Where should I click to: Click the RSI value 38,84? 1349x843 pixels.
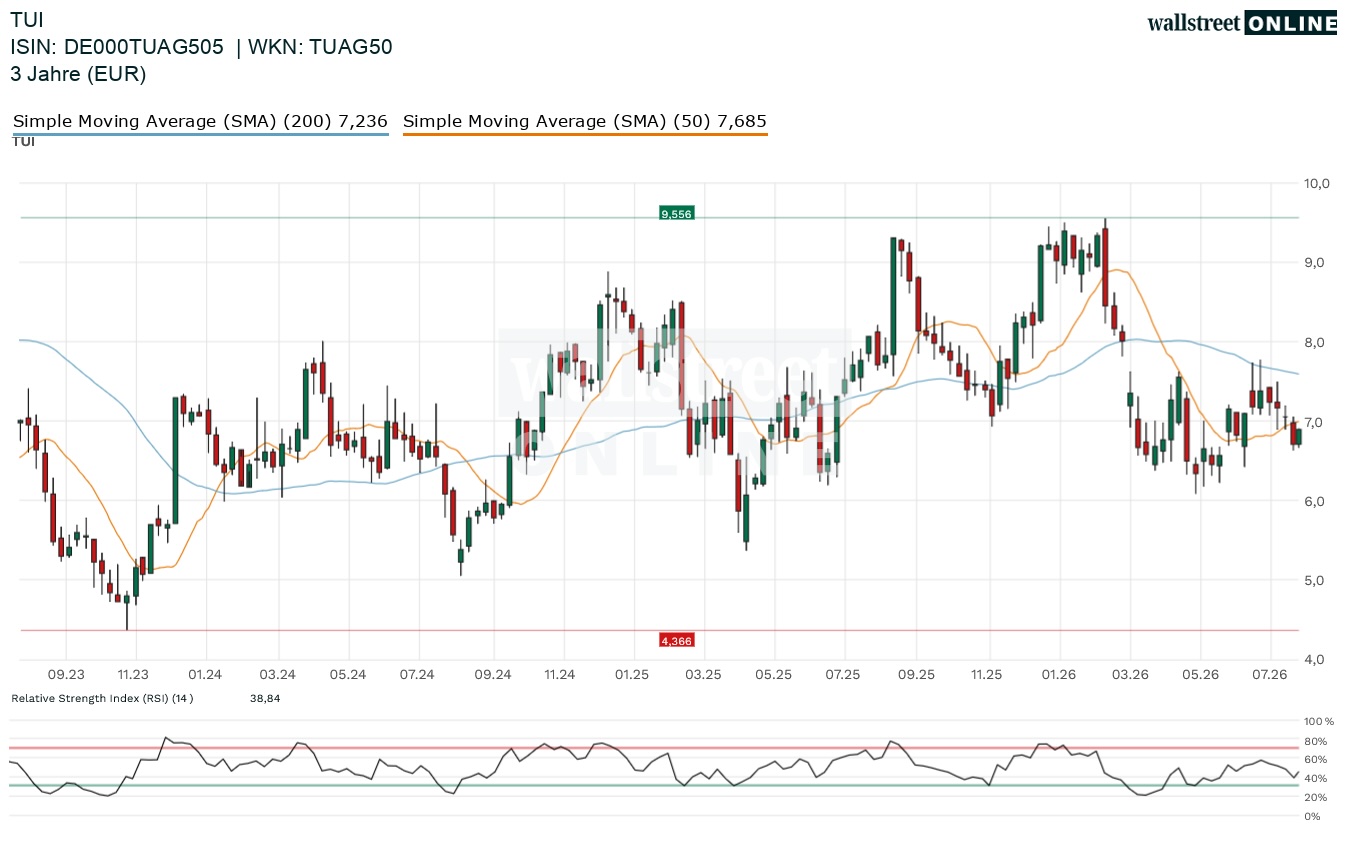coord(265,698)
